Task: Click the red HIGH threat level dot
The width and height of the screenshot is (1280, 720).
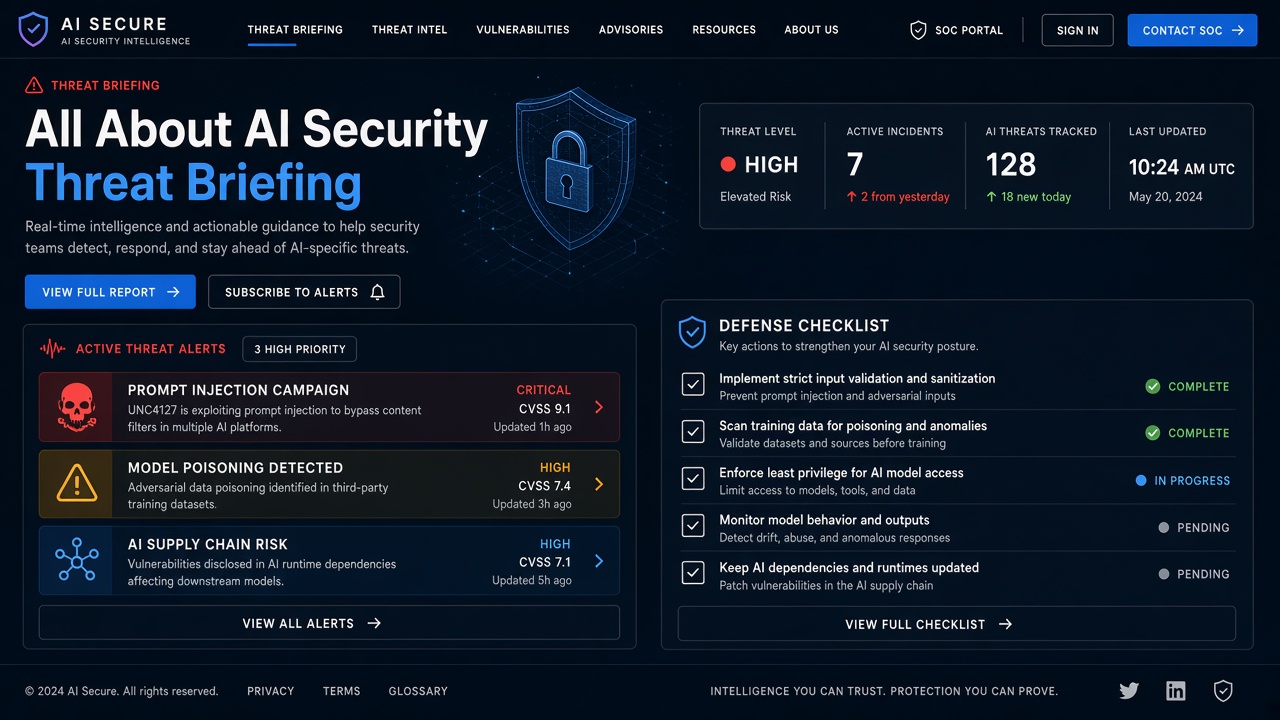Action: coord(728,165)
